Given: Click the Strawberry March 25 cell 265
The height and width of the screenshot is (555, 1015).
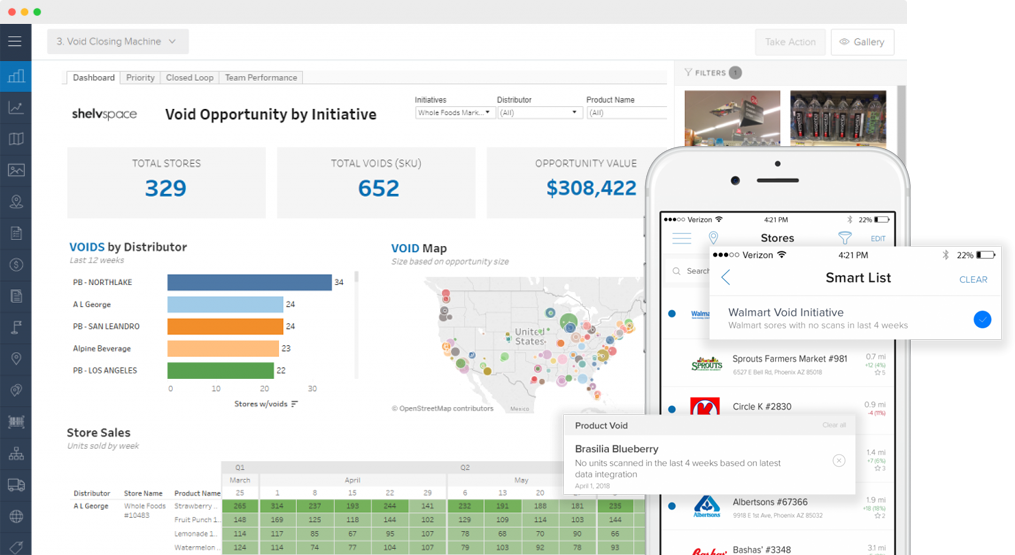Looking at the screenshot, I should coord(240,506).
